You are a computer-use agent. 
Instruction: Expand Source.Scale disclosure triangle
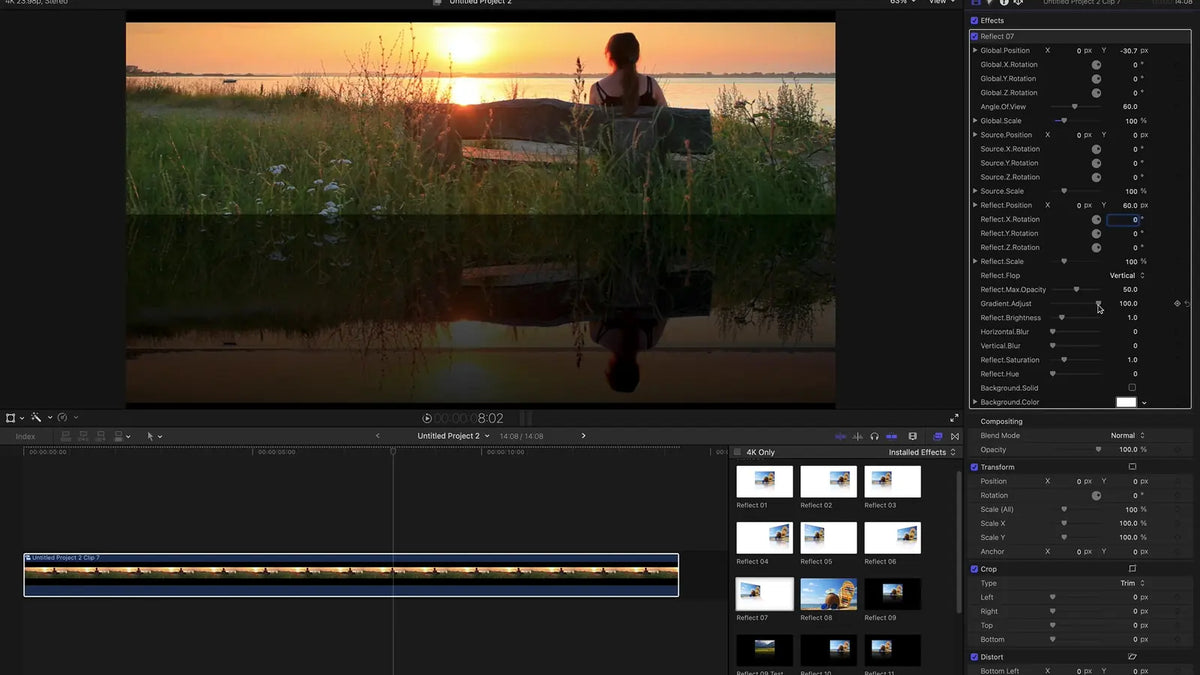[x=975, y=191]
